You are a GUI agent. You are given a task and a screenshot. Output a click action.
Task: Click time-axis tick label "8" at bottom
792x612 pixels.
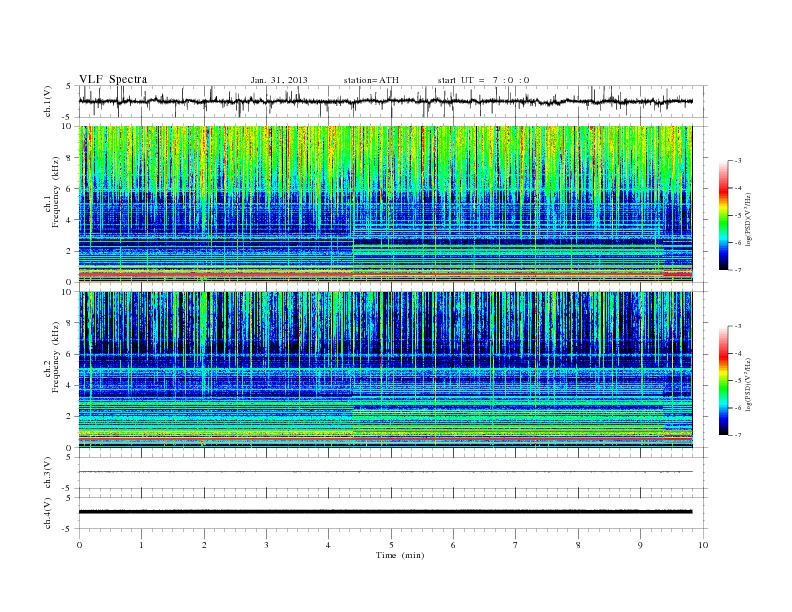tap(578, 545)
